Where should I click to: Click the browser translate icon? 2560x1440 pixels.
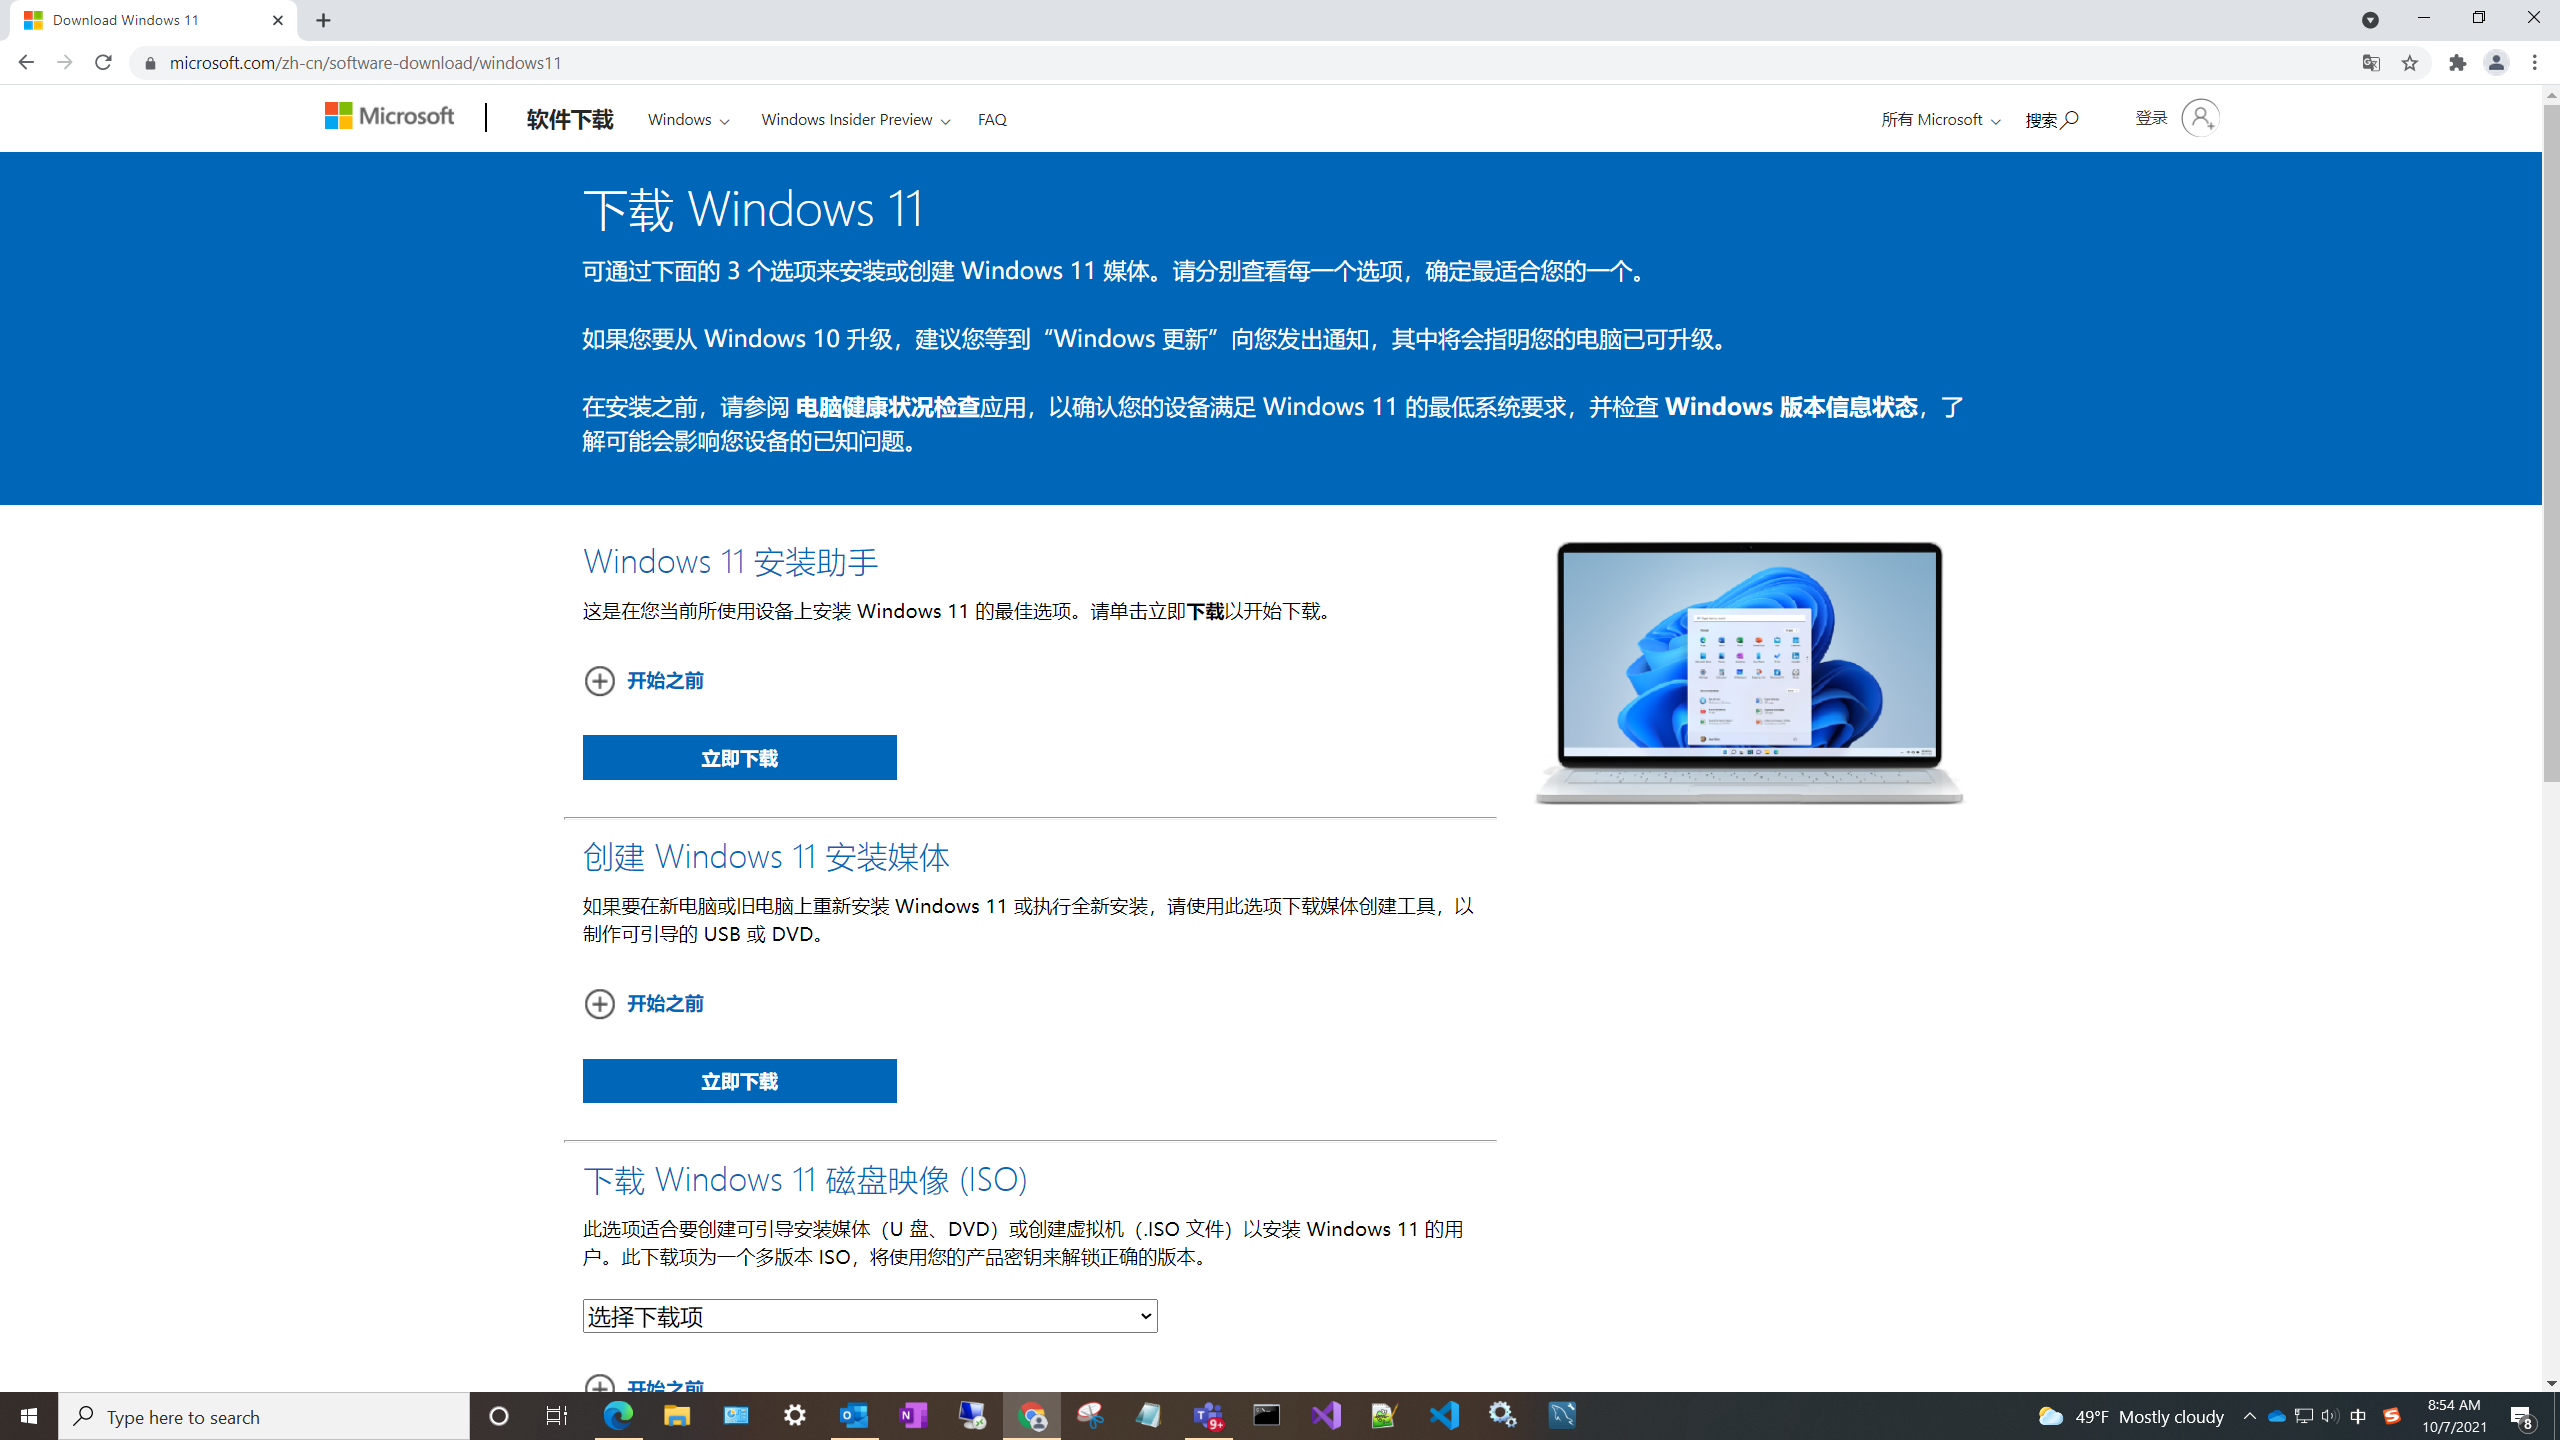point(2370,62)
